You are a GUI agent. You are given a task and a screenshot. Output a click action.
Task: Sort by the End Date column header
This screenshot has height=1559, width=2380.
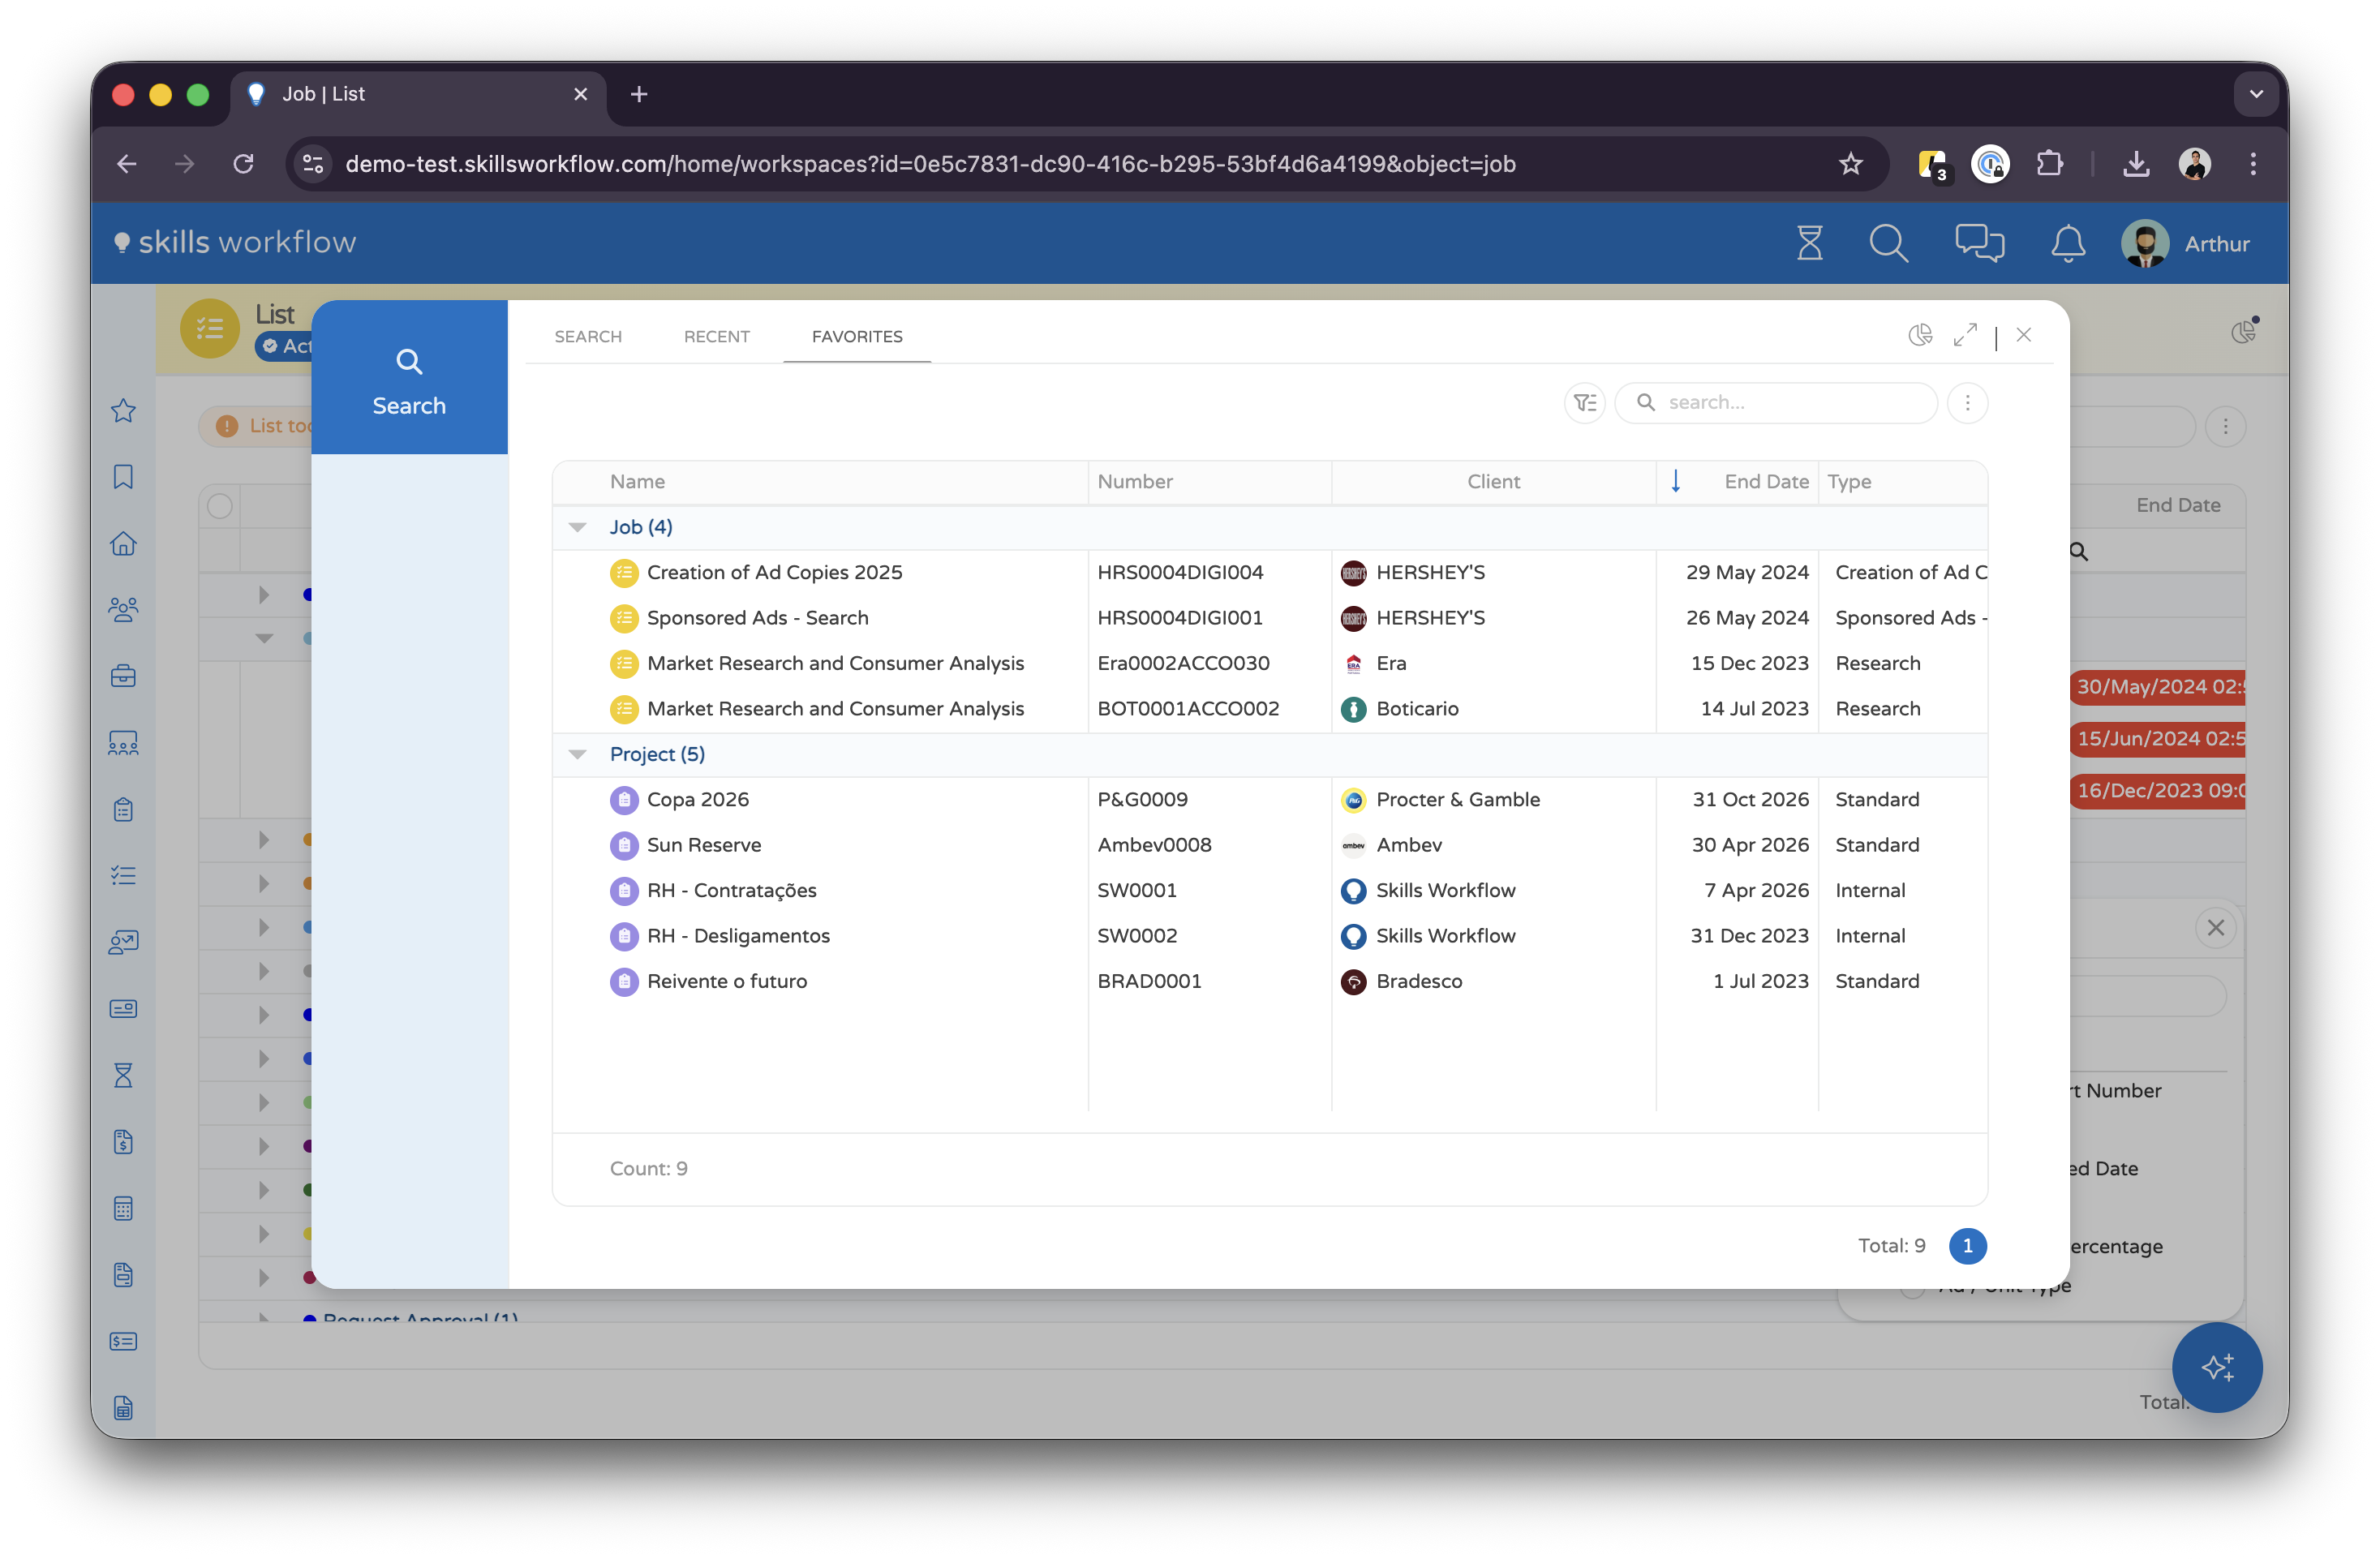(x=1765, y=482)
